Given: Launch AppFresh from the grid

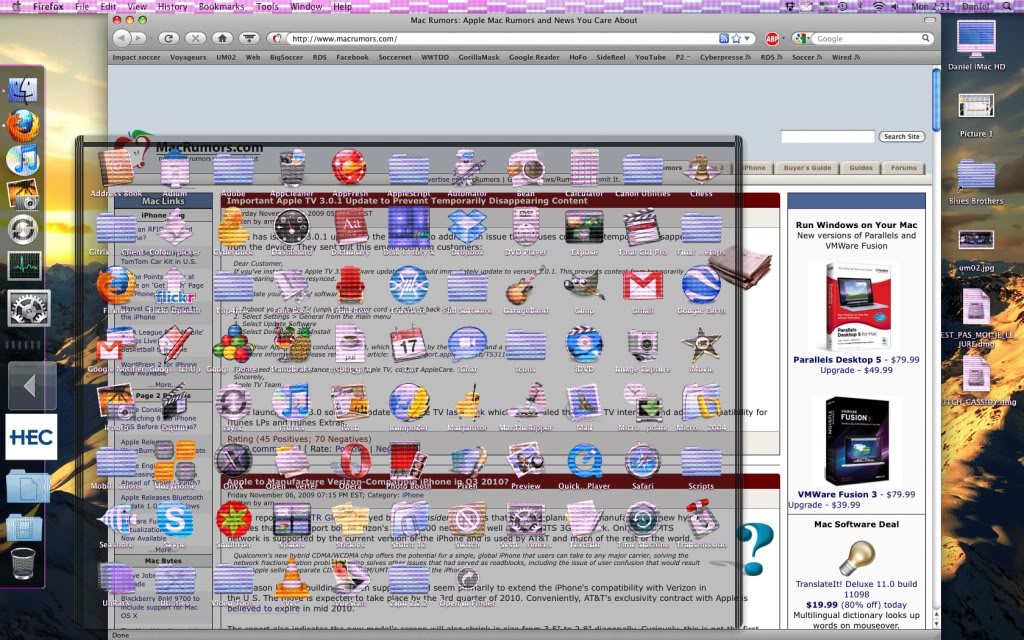Looking at the screenshot, I should [x=349, y=168].
